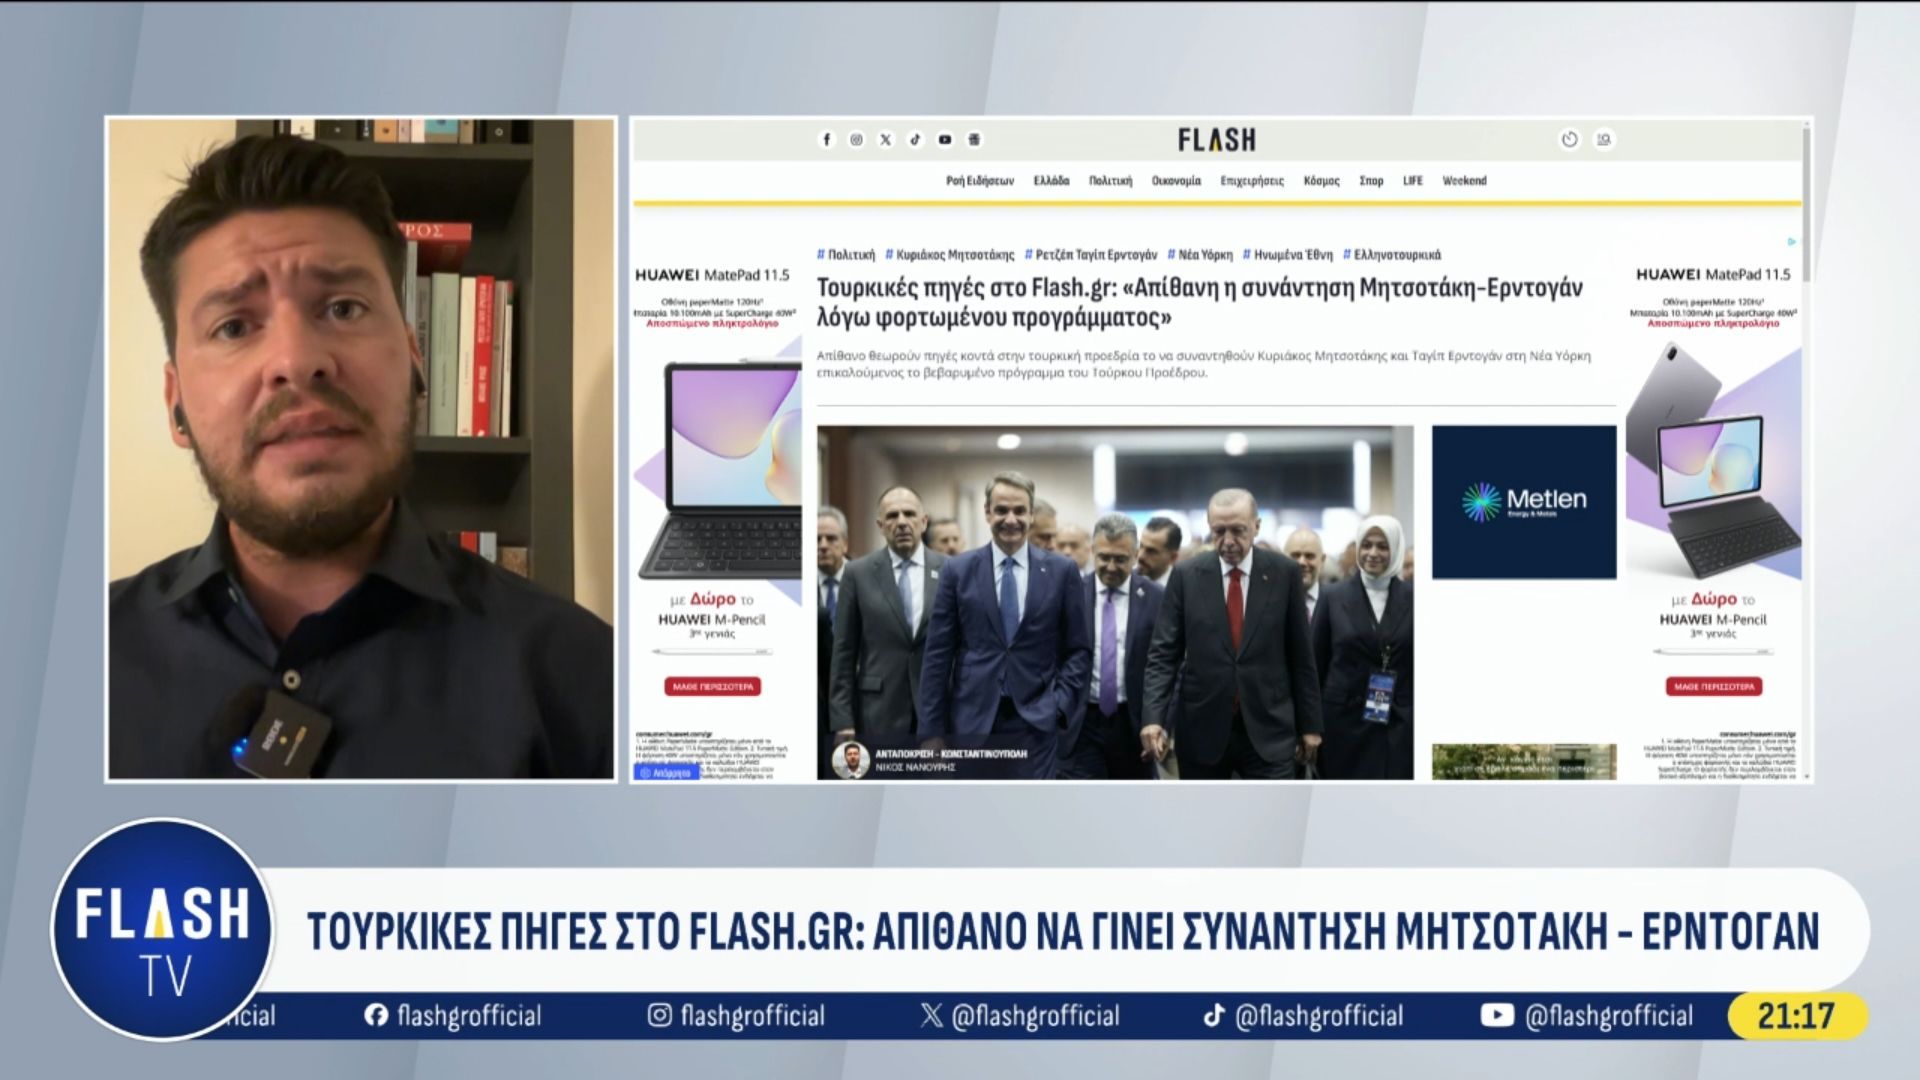Click the # Κυριάκος Μητσοτάκης tag

pyautogui.click(x=950, y=255)
